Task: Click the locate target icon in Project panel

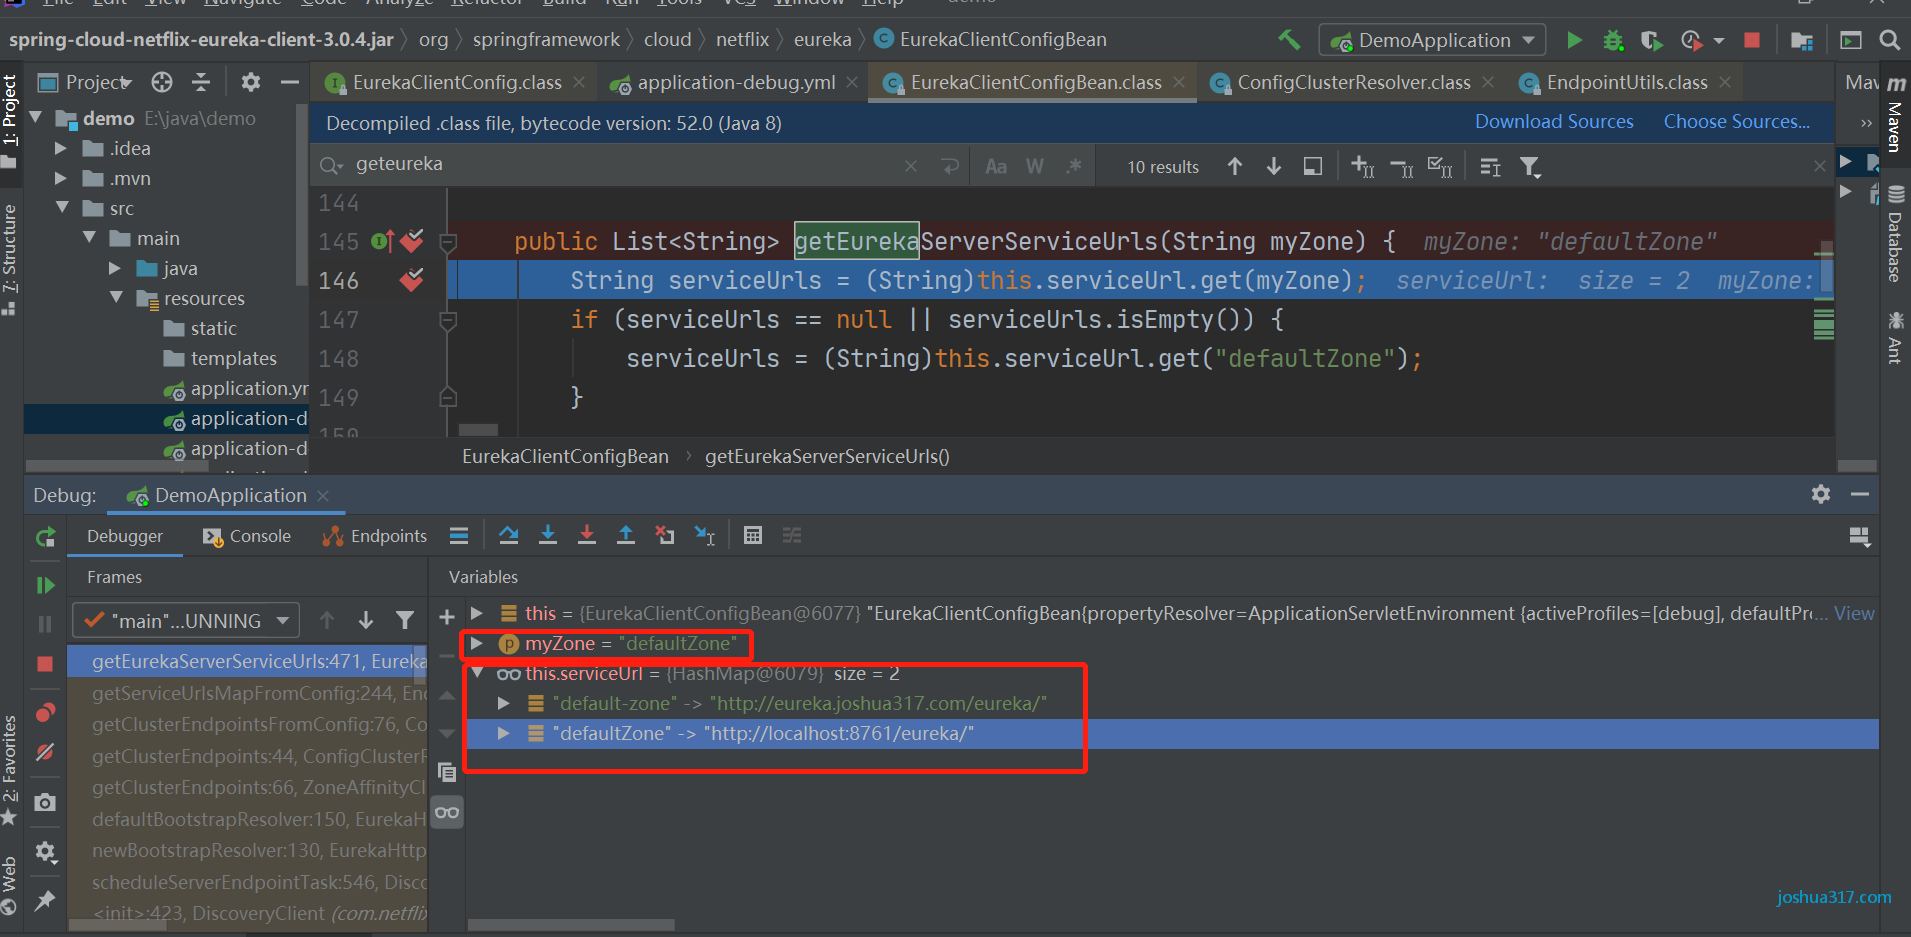Action: (162, 82)
